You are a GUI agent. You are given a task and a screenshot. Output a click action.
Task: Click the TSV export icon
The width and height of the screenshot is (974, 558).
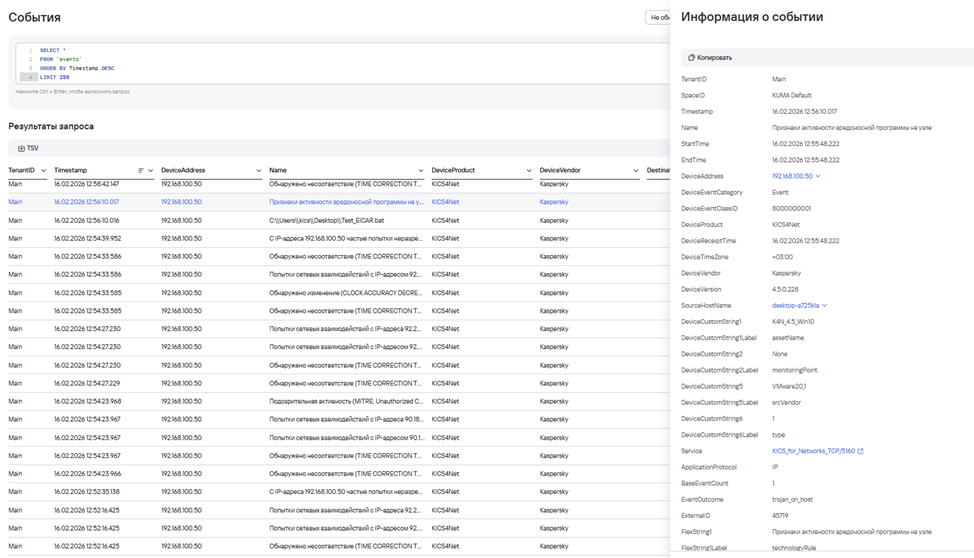(22, 148)
